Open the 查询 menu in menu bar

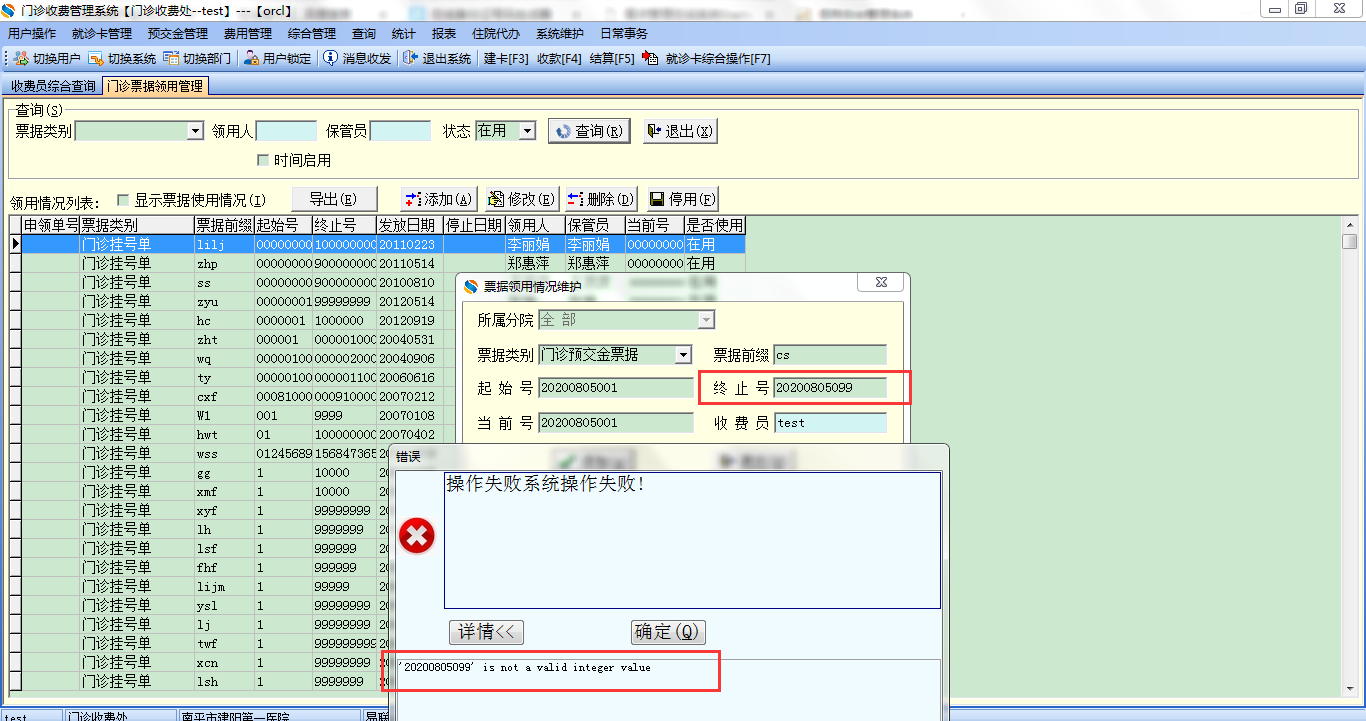pos(364,34)
